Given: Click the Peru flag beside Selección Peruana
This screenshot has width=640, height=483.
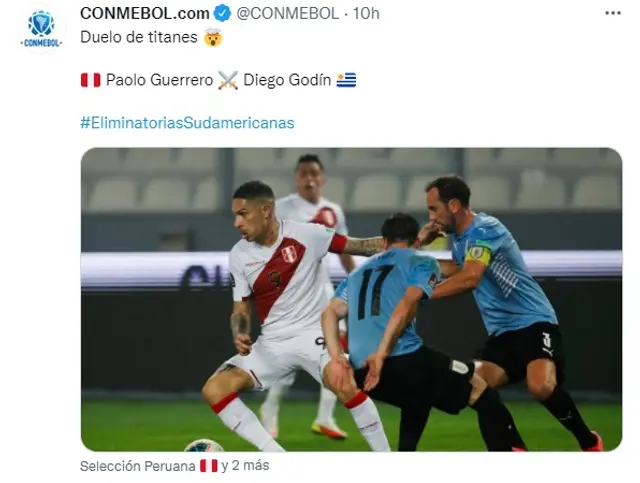Looking at the screenshot, I should point(209,466).
